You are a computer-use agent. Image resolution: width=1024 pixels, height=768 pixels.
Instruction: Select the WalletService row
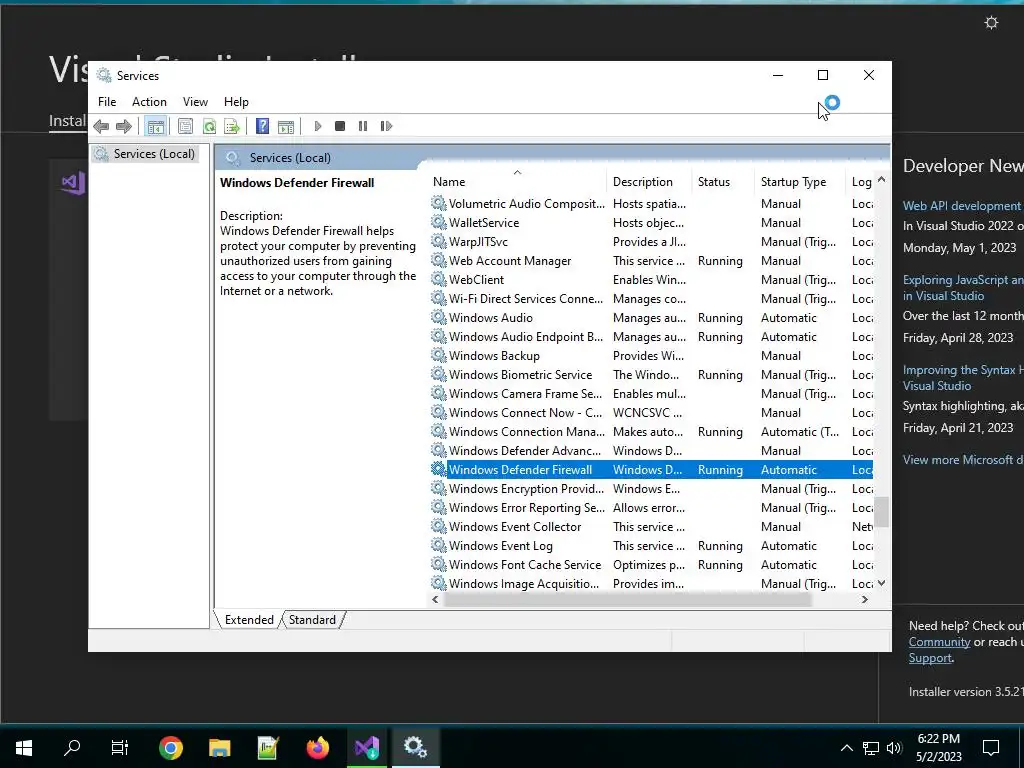pos(651,223)
